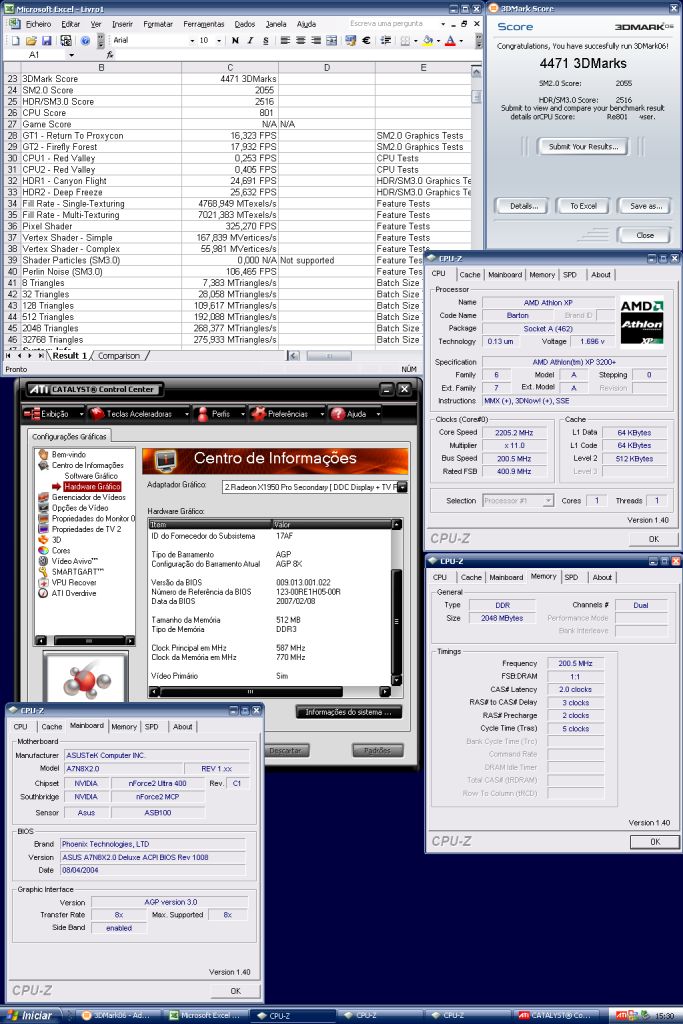Viewport: 683px width, 1024px height.
Task: Switch to the Comparison sheet tab
Action: (118, 356)
